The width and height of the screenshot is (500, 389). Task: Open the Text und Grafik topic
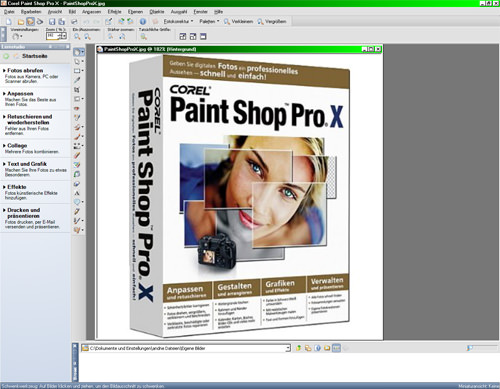[27, 164]
